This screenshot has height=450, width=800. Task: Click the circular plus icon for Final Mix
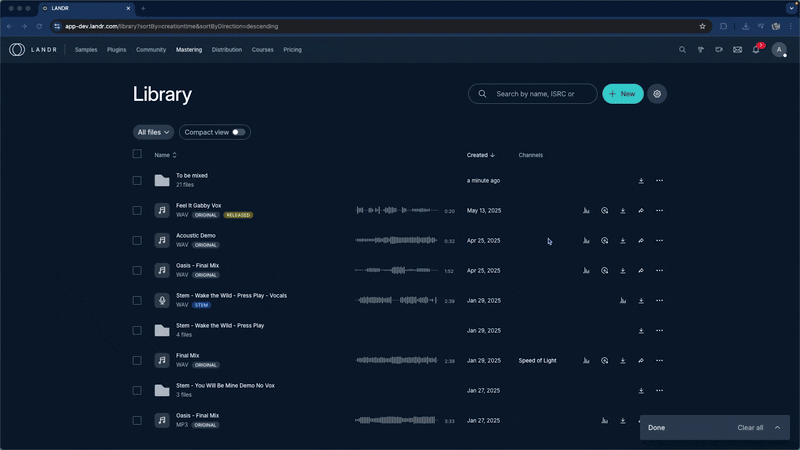point(605,361)
